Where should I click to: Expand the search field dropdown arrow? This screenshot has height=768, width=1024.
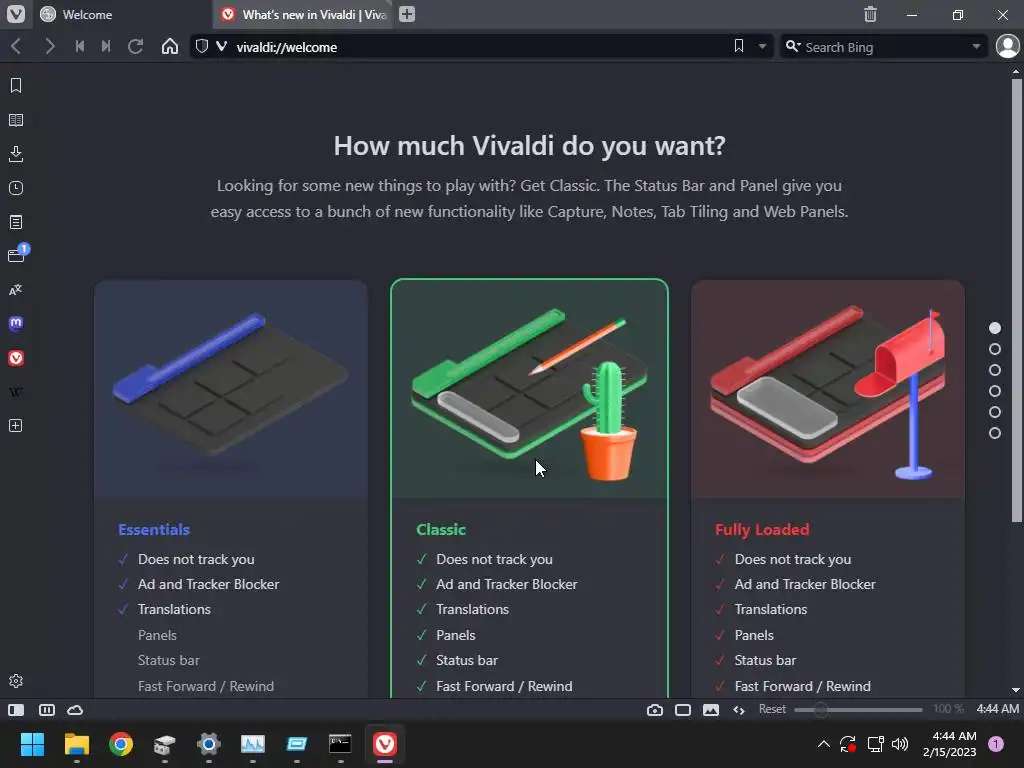click(x=976, y=46)
